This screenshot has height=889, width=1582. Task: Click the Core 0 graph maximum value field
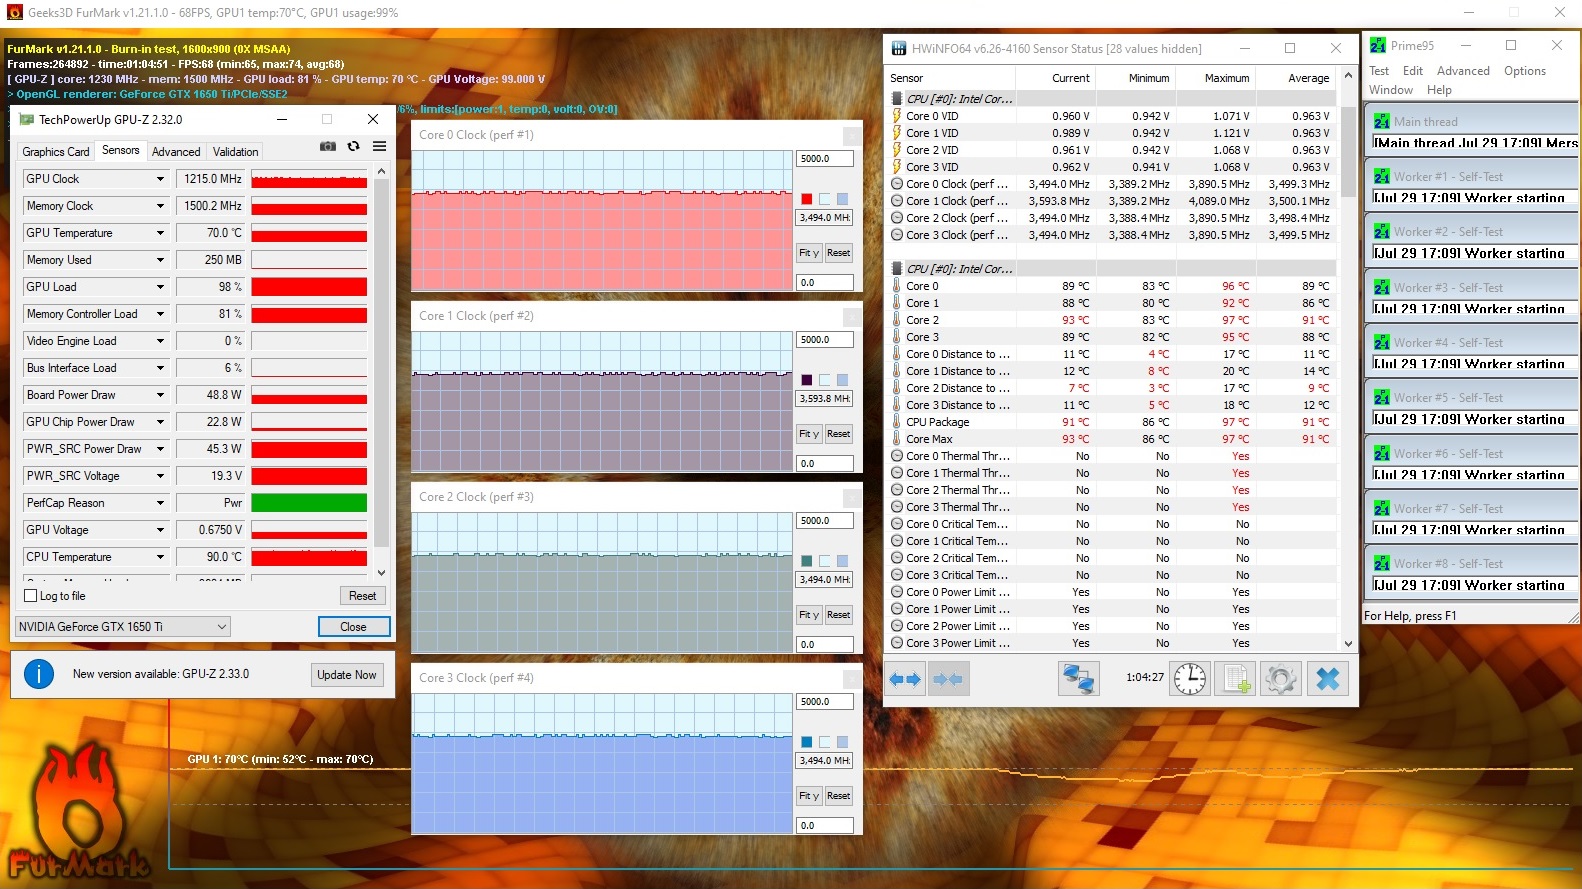coord(825,159)
